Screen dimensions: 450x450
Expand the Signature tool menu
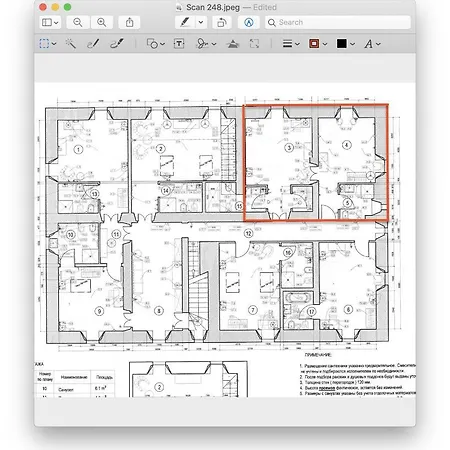pyautogui.click(x=206, y=44)
